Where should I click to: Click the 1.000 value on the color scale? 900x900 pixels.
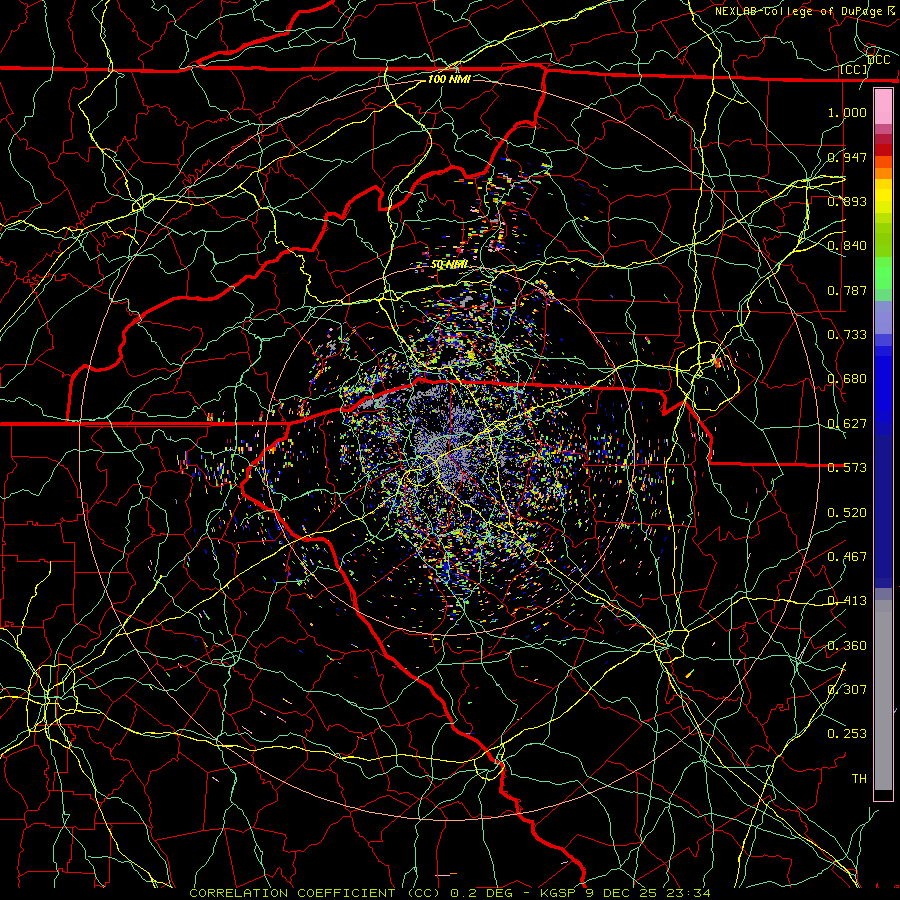[x=847, y=112]
